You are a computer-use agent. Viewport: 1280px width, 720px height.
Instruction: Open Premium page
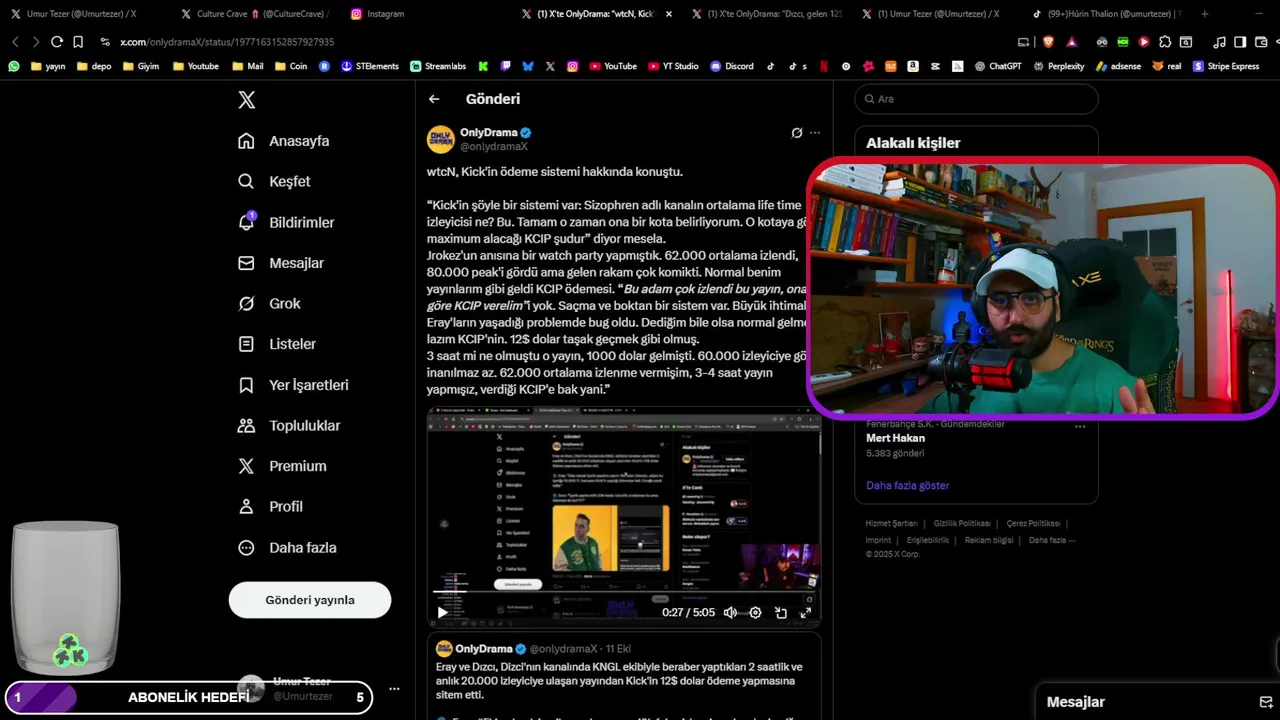tap(282, 466)
